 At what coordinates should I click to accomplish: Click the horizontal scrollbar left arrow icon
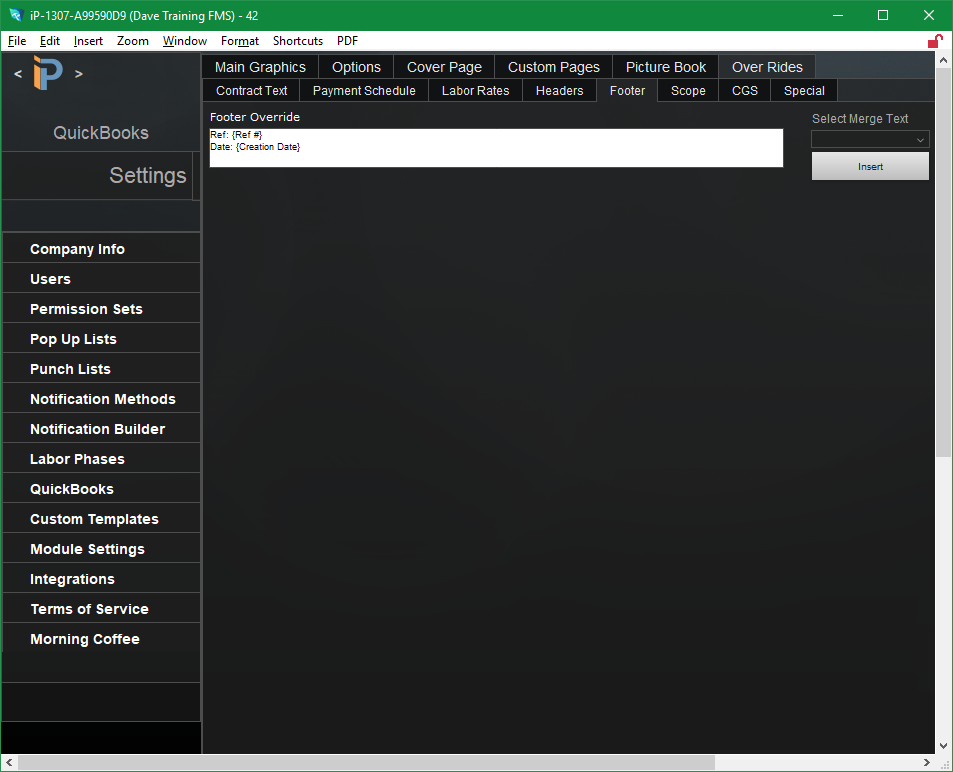tap(8, 763)
